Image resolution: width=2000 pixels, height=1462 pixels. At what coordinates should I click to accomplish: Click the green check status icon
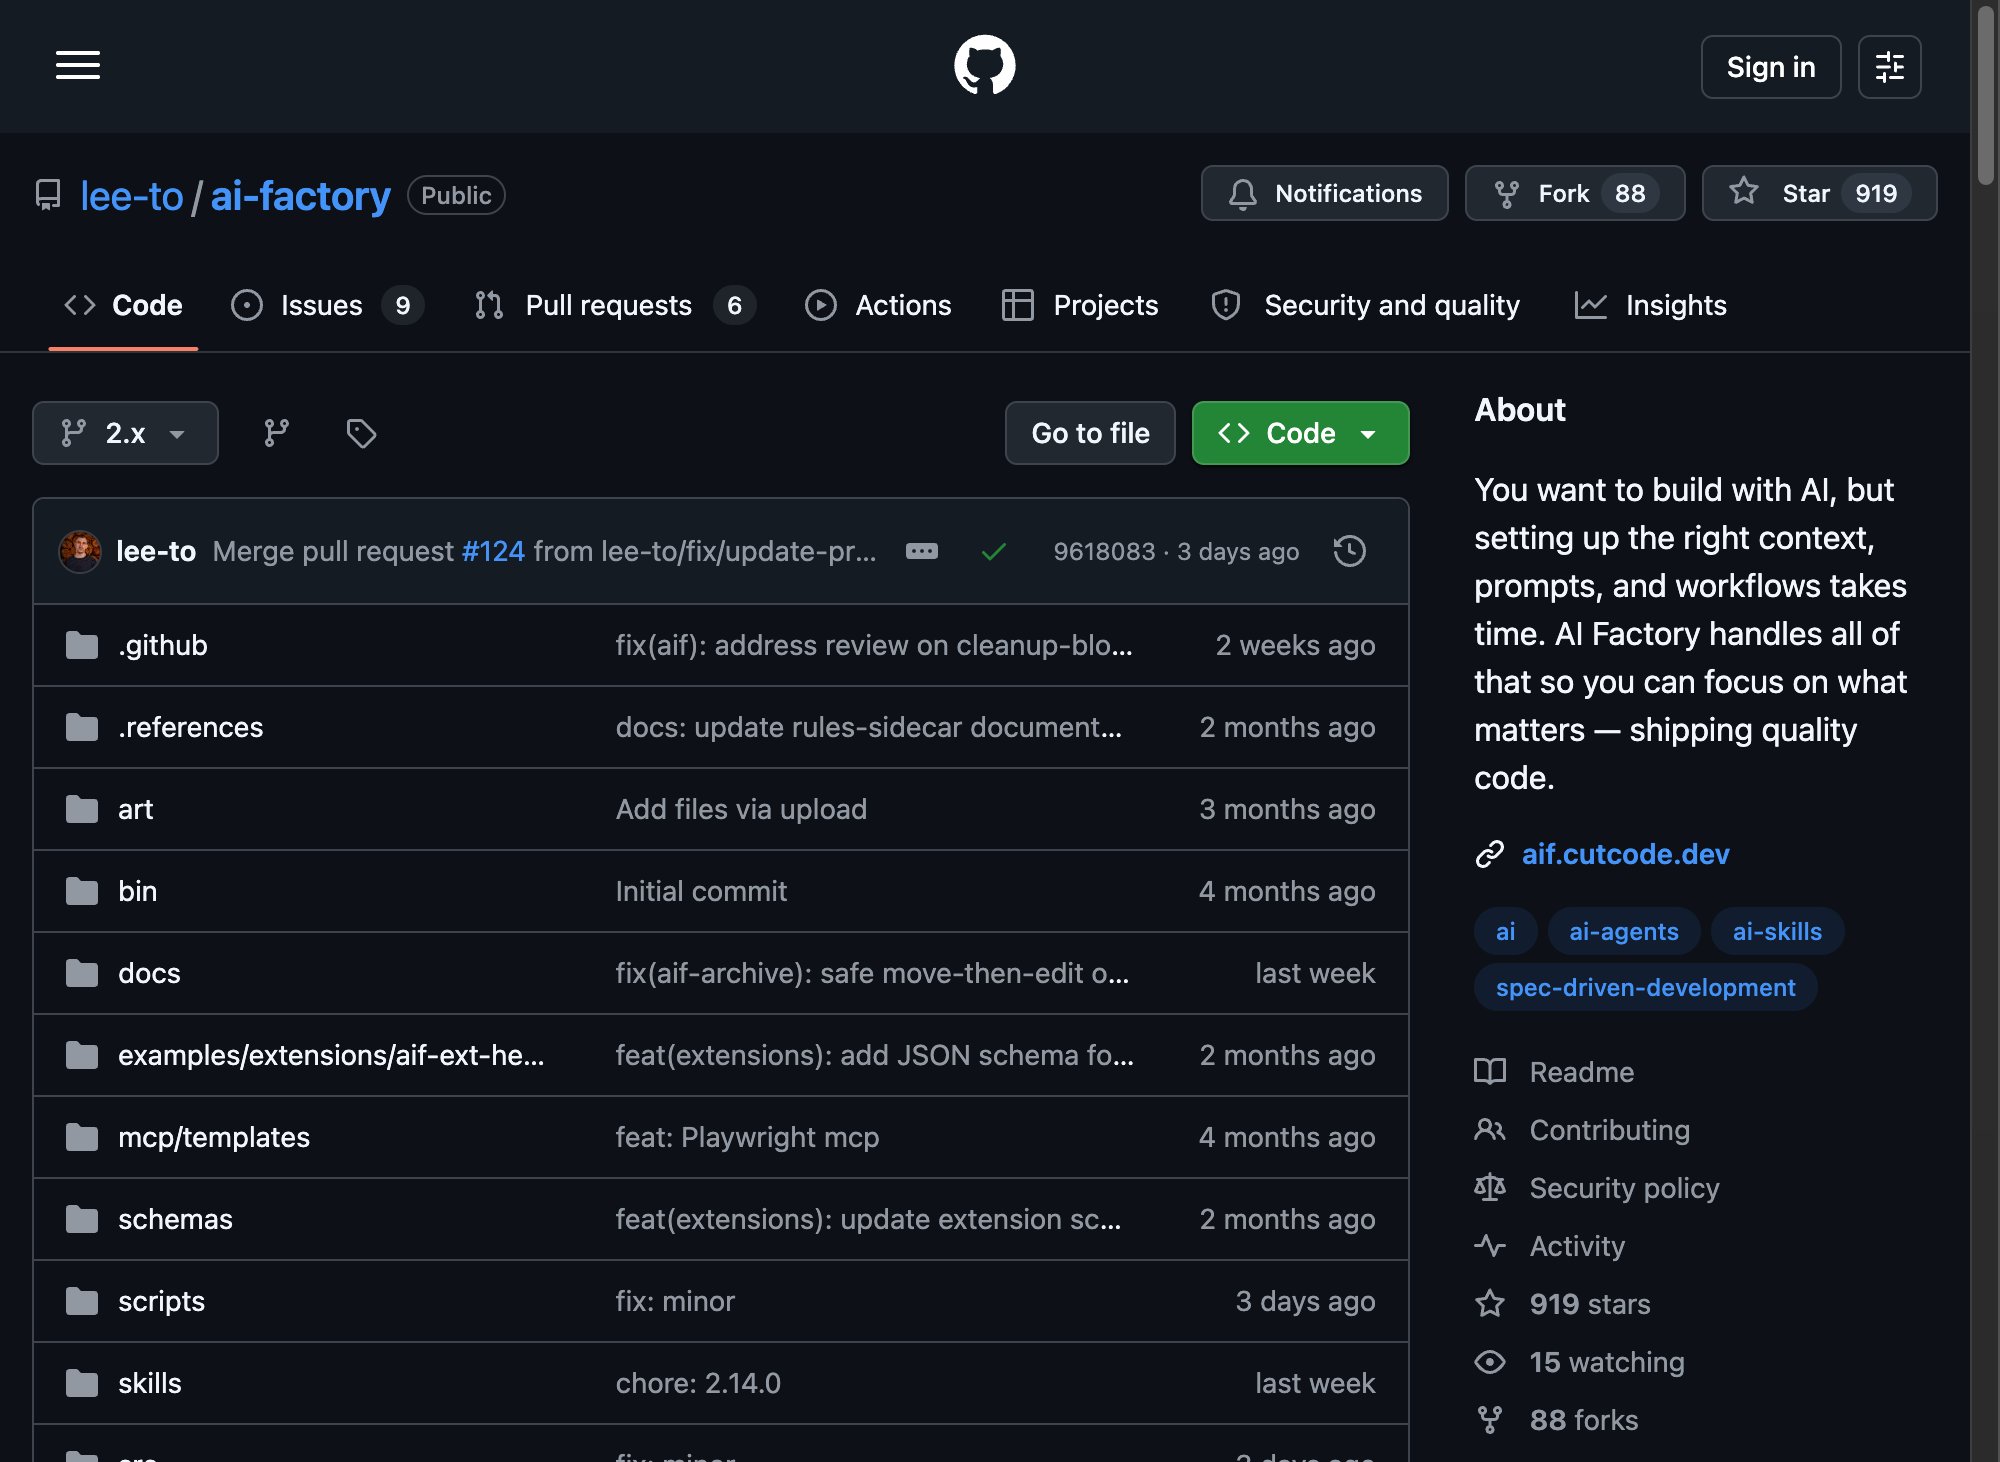click(x=993, y=551)
